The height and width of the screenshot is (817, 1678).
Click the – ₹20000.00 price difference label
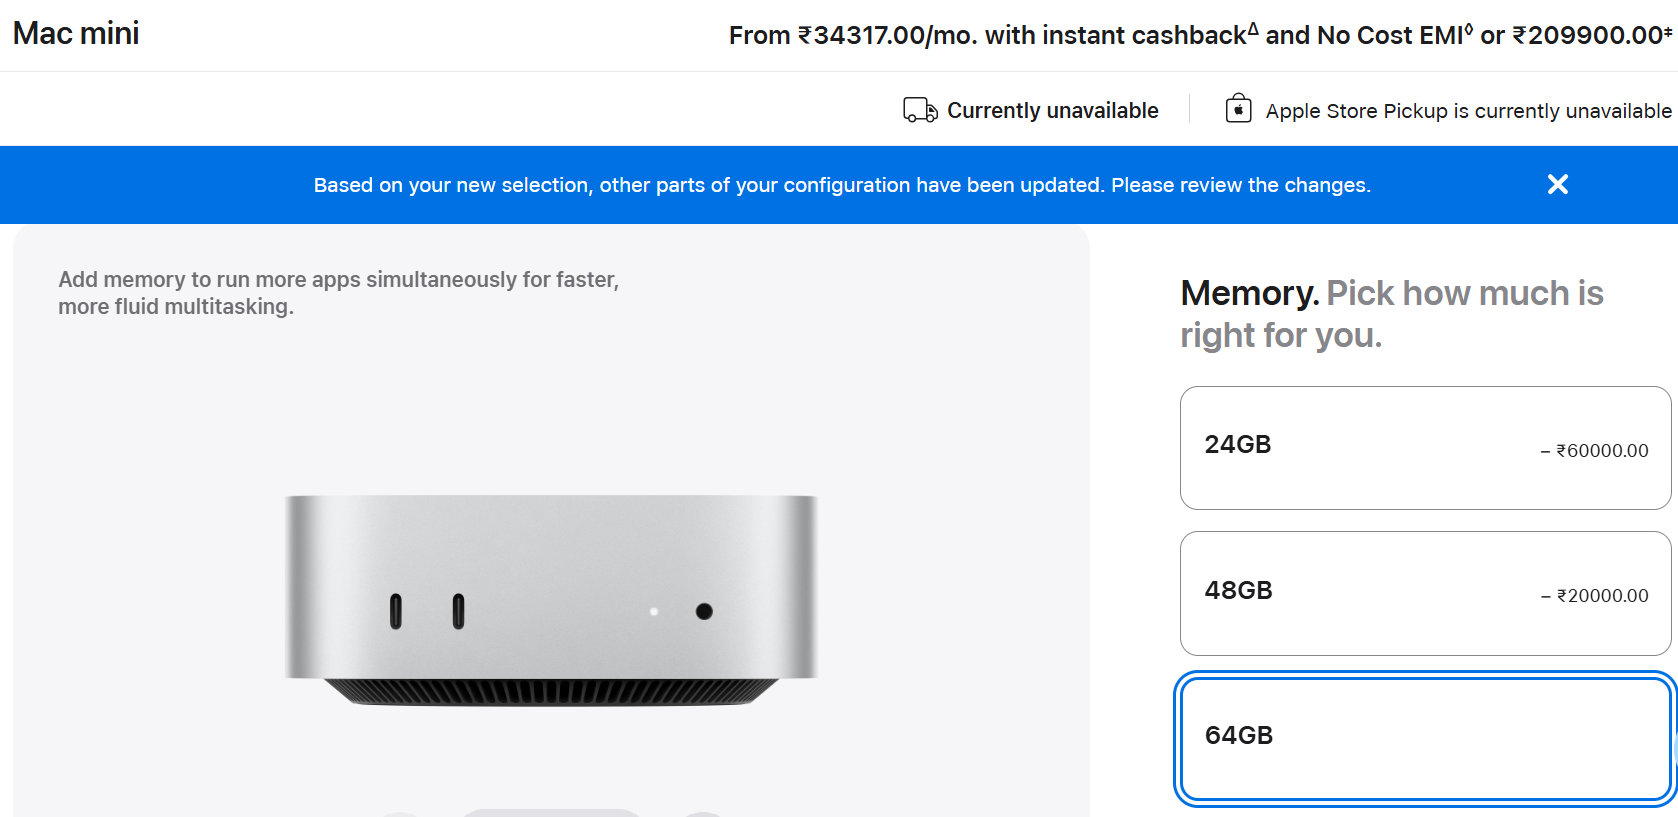click(1594, 596)
